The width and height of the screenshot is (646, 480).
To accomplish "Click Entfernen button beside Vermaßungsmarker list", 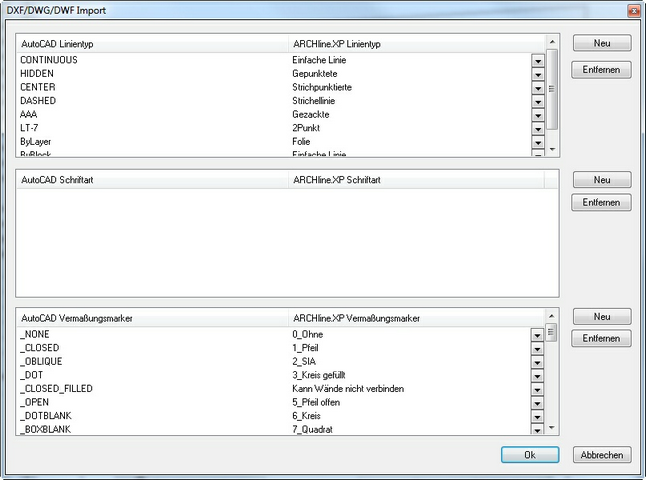I will click(x=601, y=338).
